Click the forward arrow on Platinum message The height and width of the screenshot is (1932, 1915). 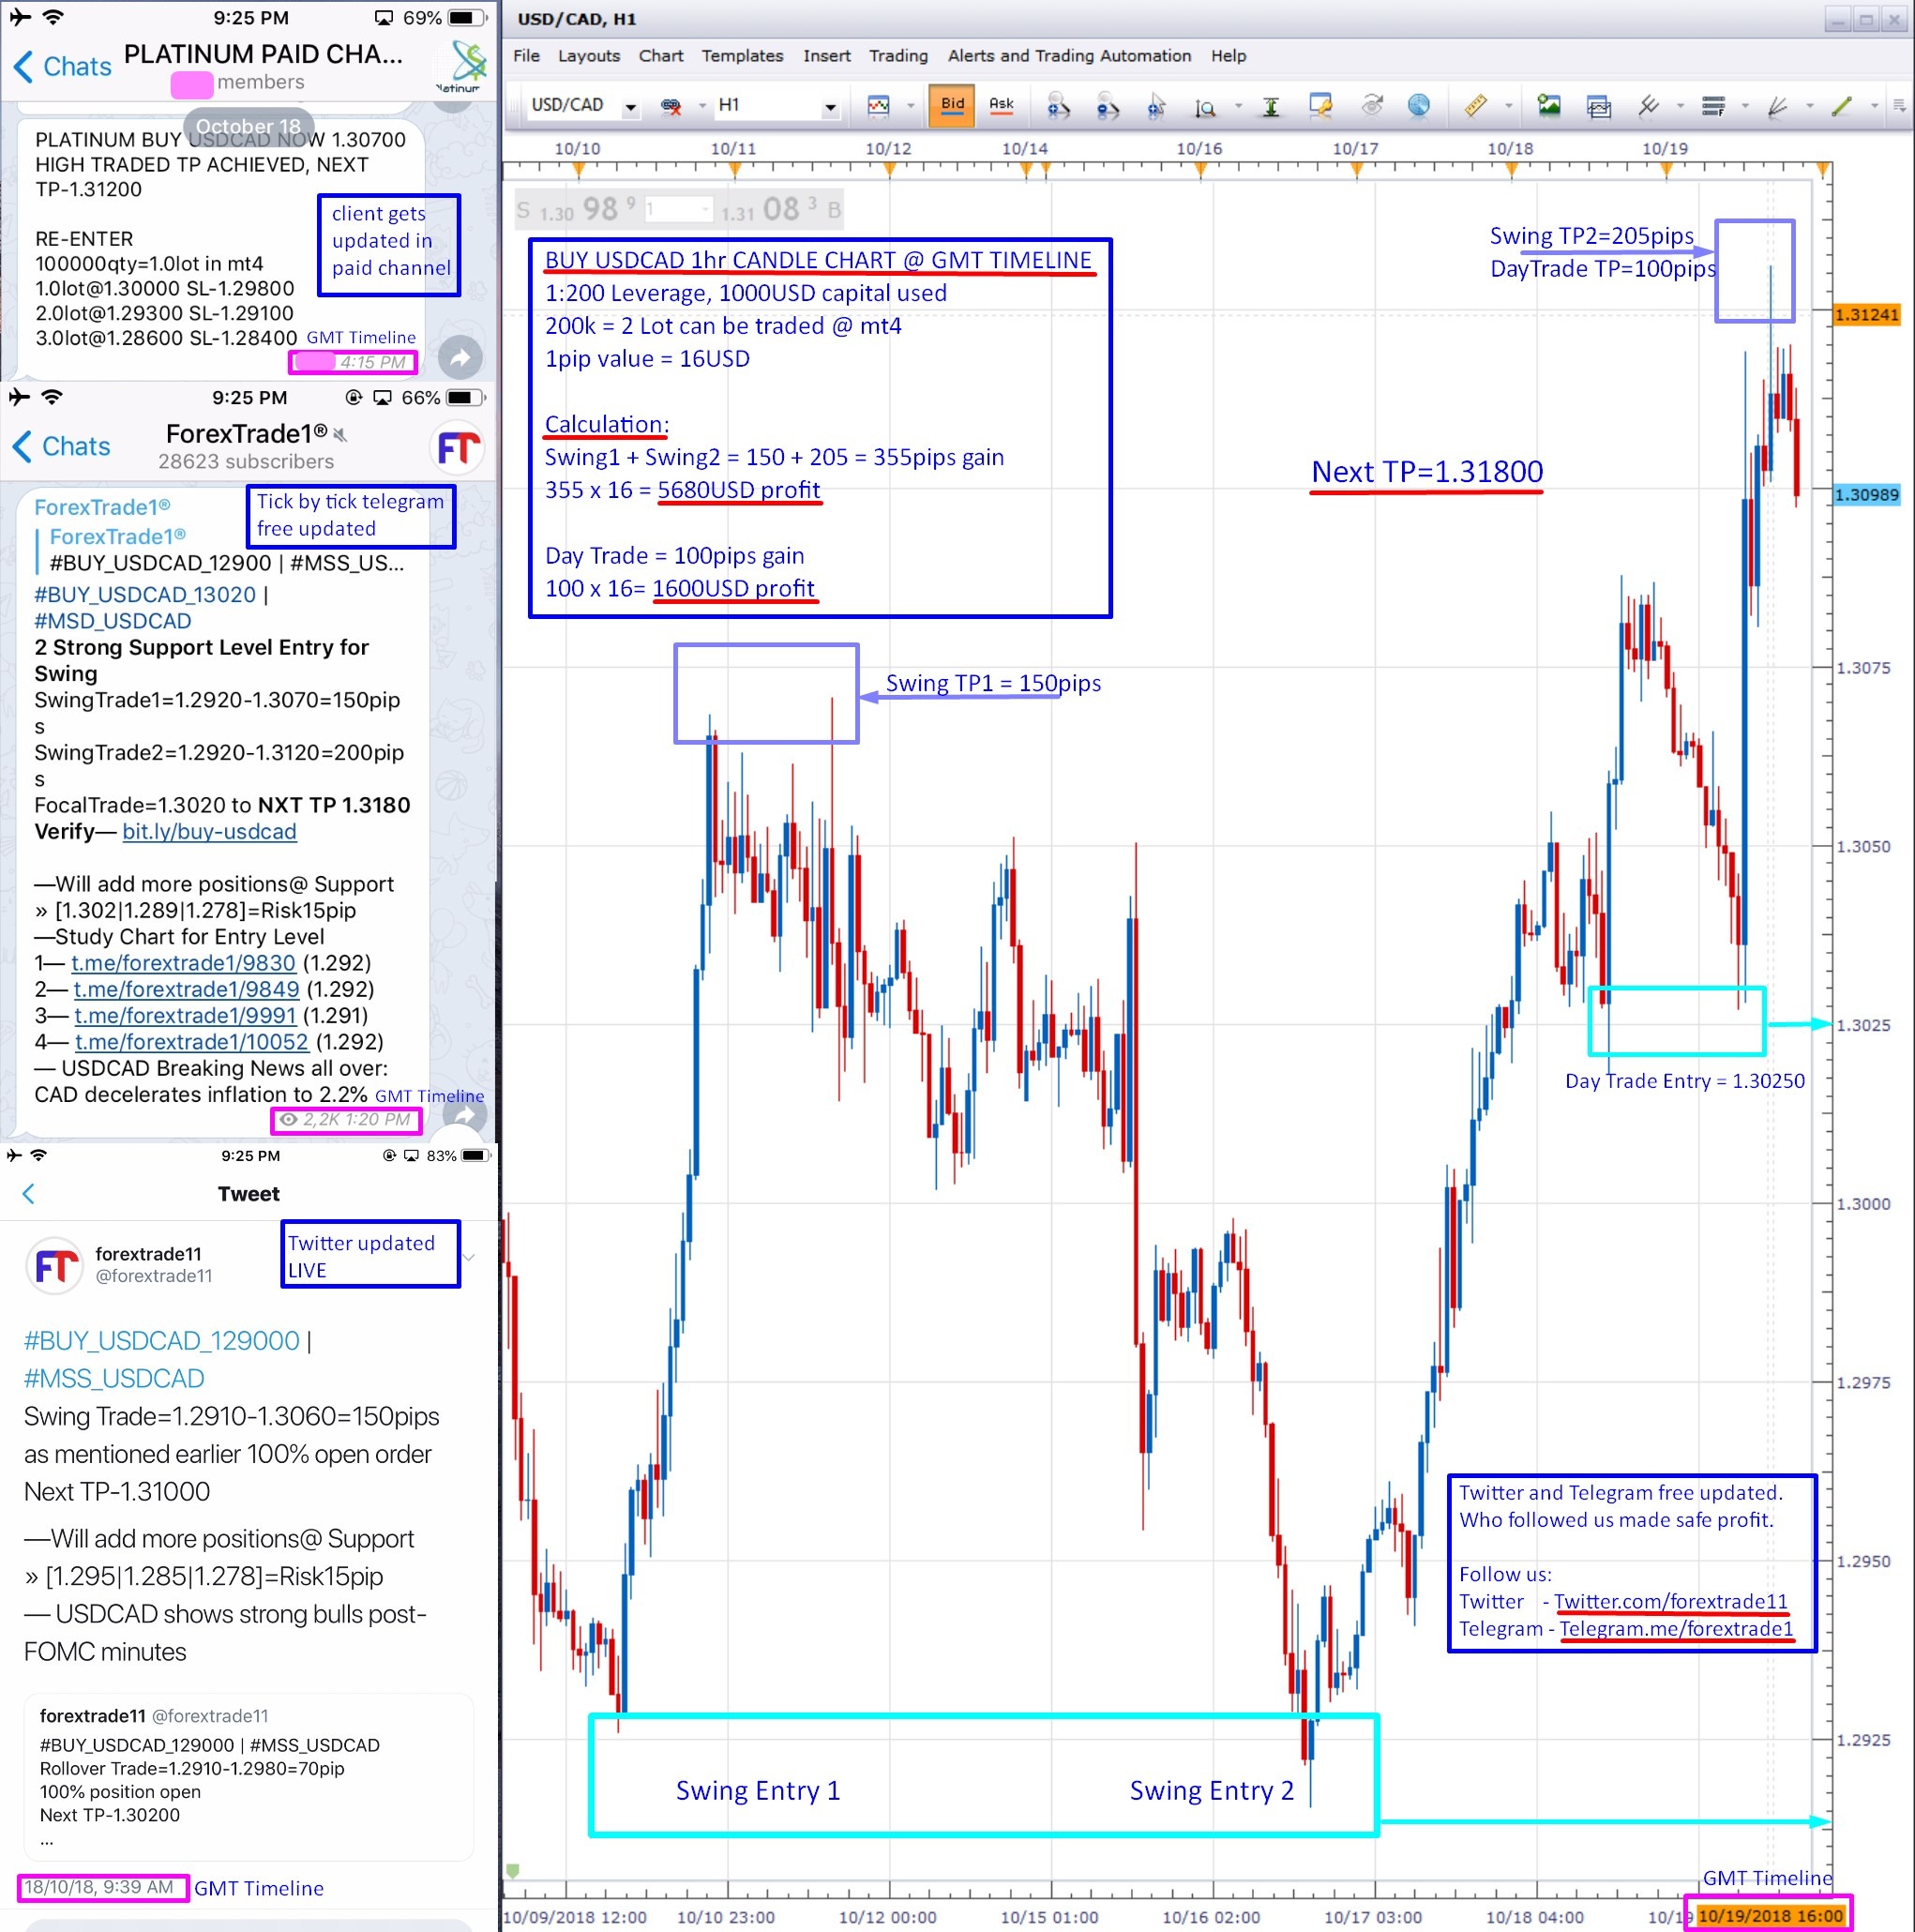(460, 357)
